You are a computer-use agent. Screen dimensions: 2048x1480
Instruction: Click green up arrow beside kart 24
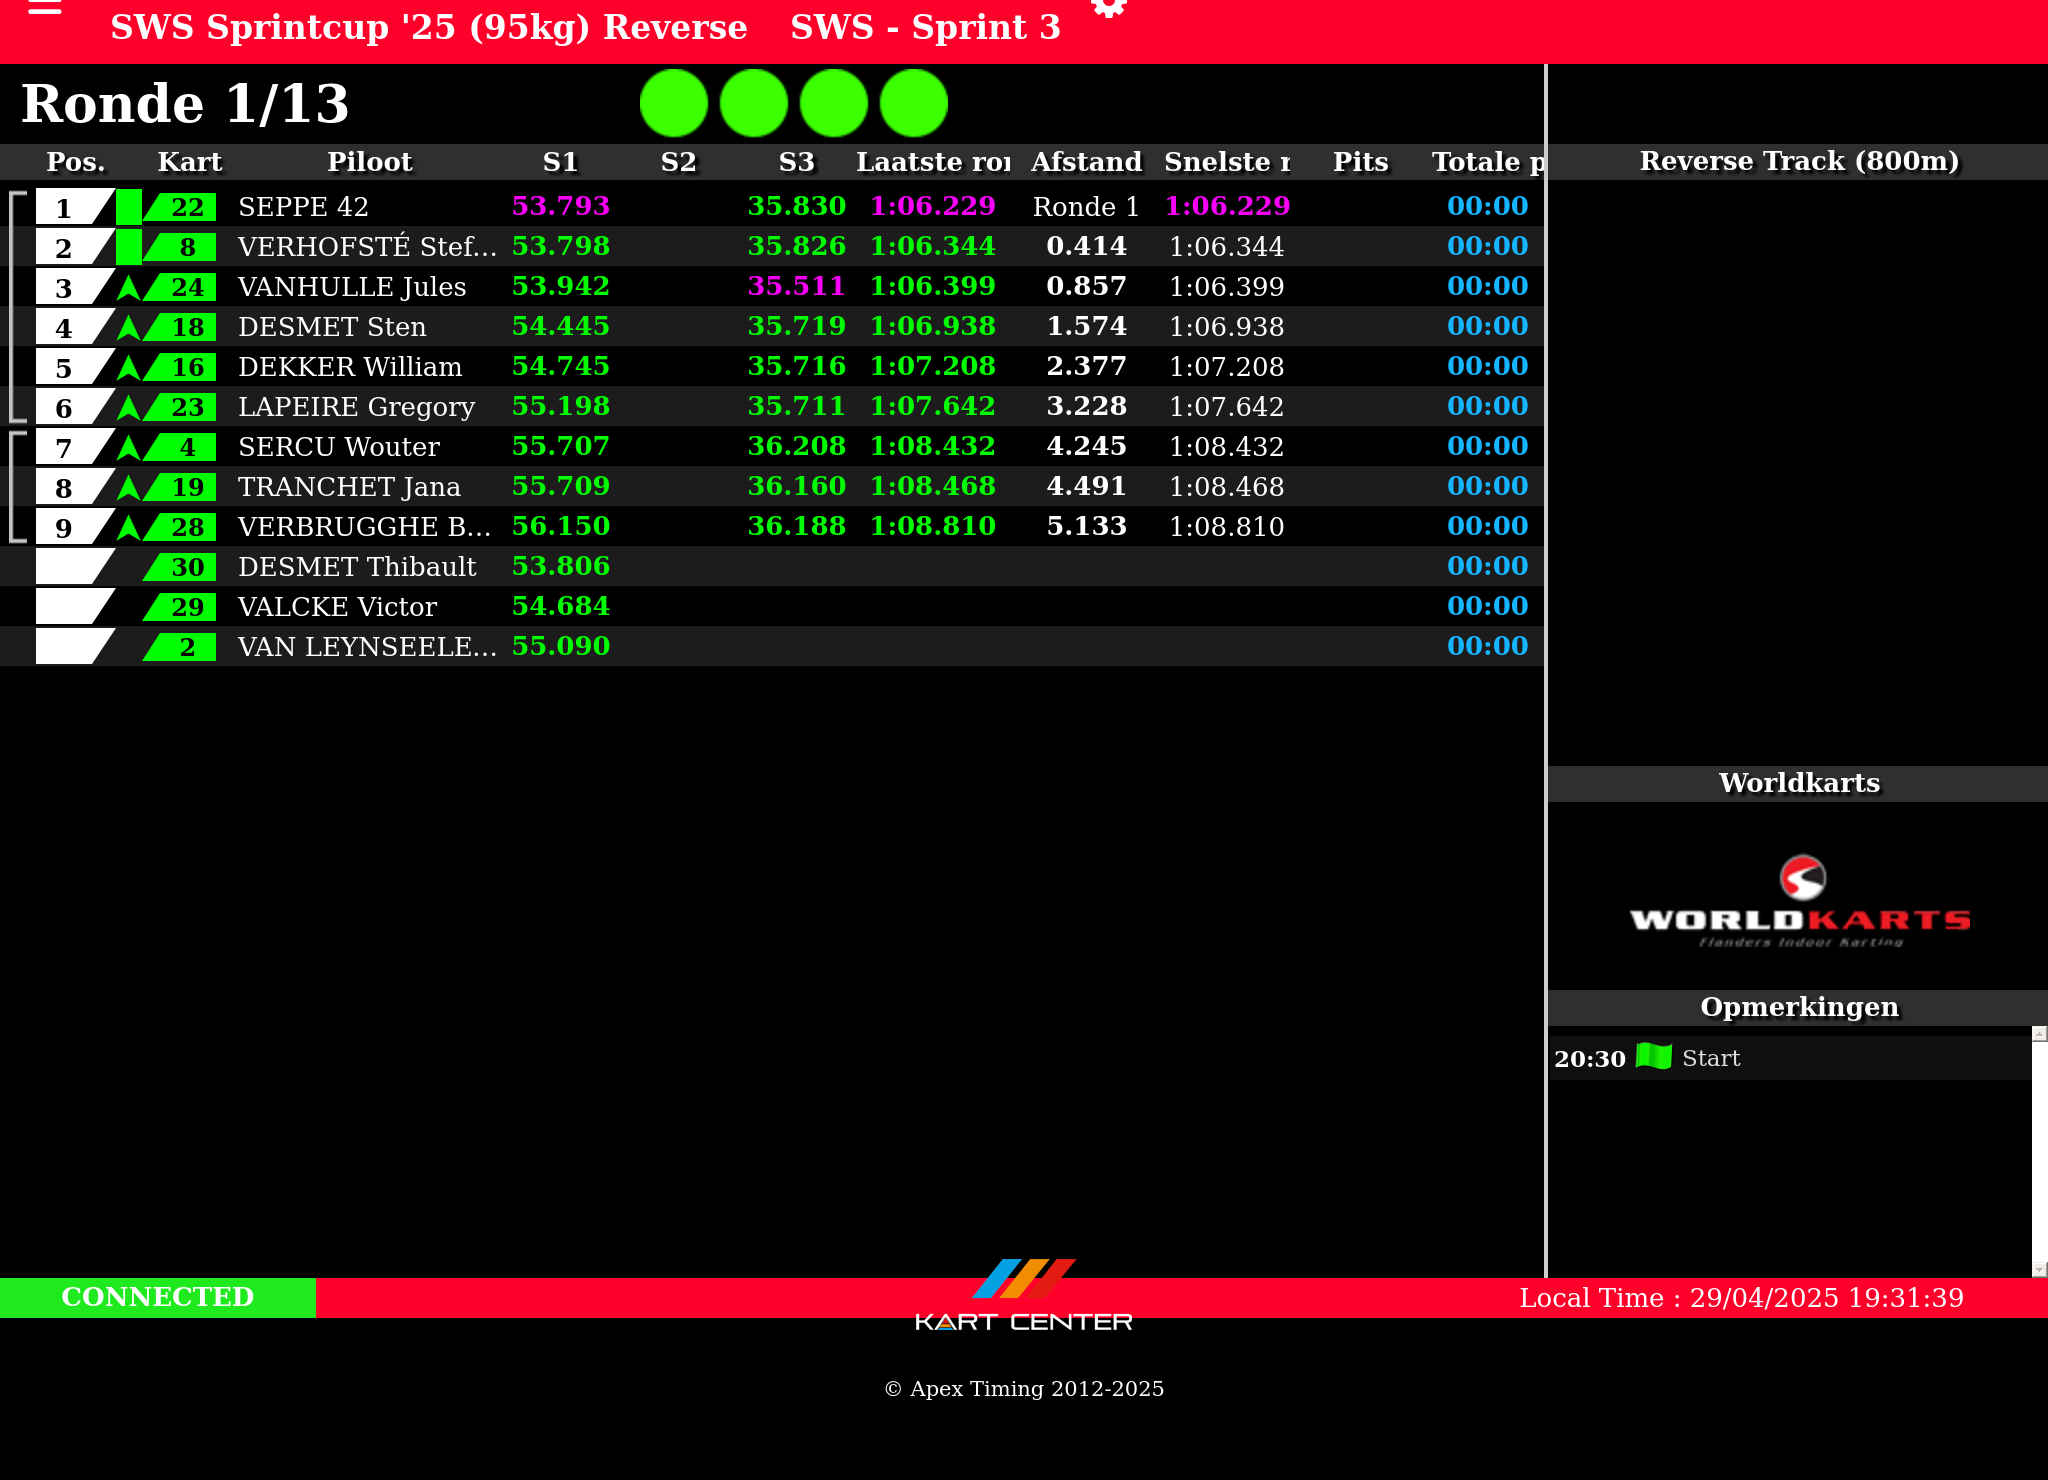(128, 287)
